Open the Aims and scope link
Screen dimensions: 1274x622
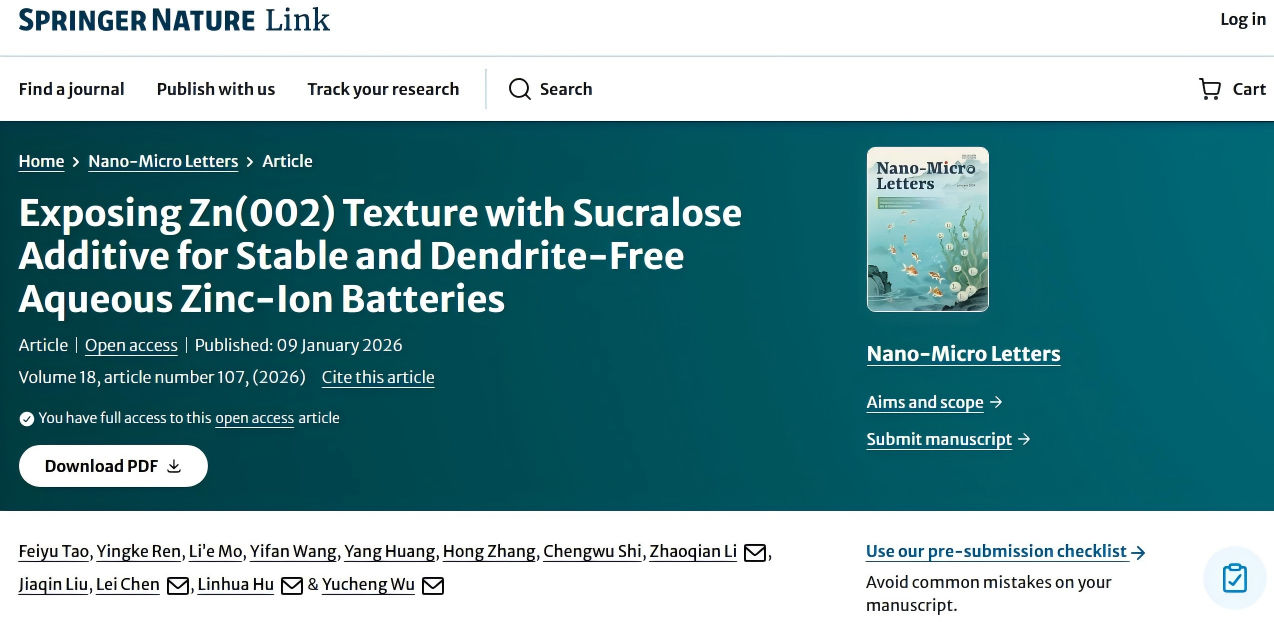(x=925, y=402)
